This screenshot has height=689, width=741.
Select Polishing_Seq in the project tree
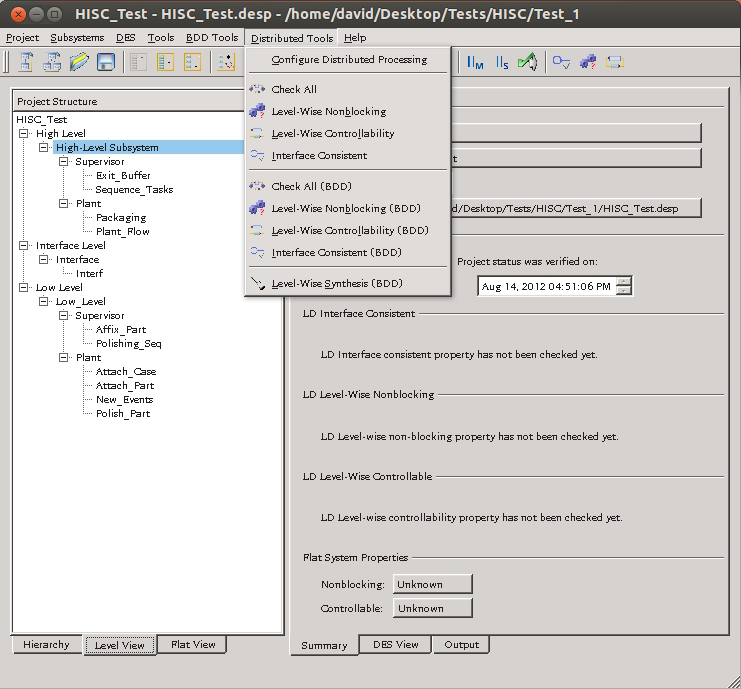tap(128, 343)
